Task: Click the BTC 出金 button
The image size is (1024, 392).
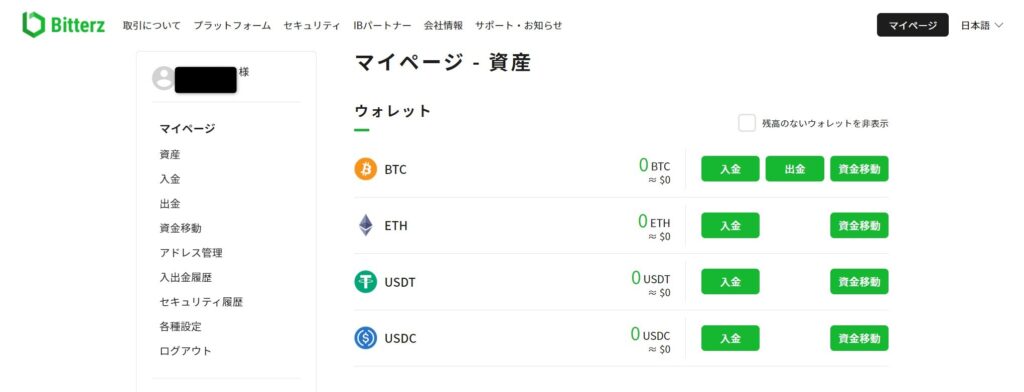Action: 795,169
